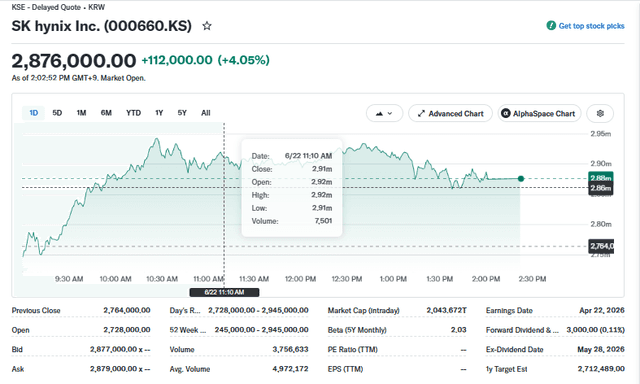Click the SK hynix Inc. (000660.KS) title
The width and height of the screenshot is (640, 384).
(102, 26)
